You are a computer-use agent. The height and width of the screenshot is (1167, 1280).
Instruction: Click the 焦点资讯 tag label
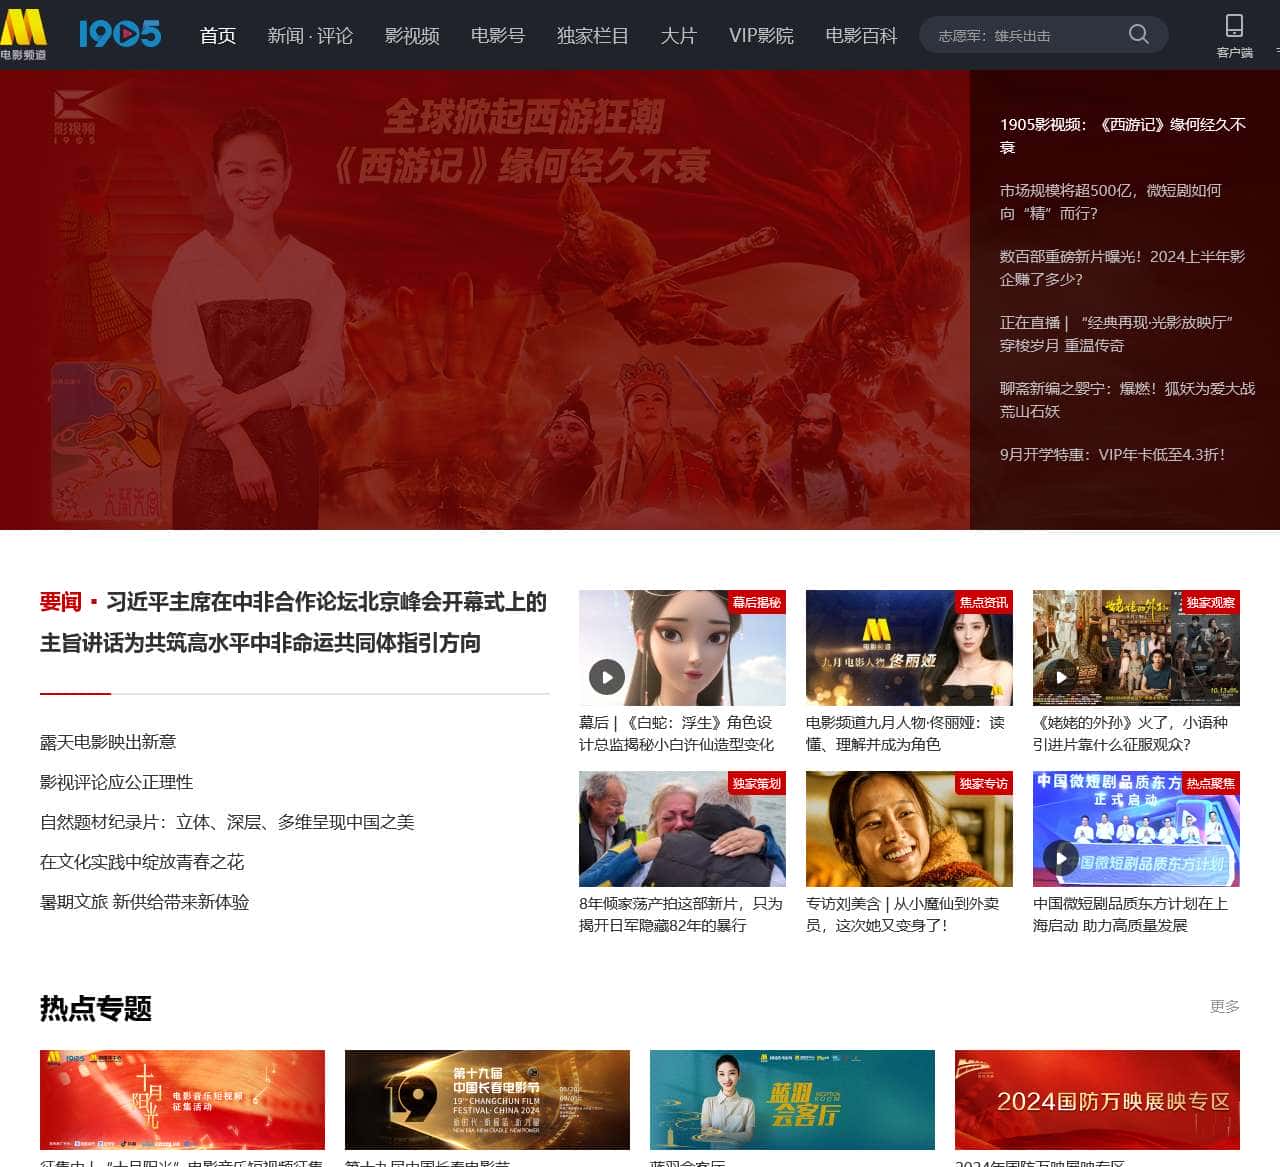tap(984, 602)
